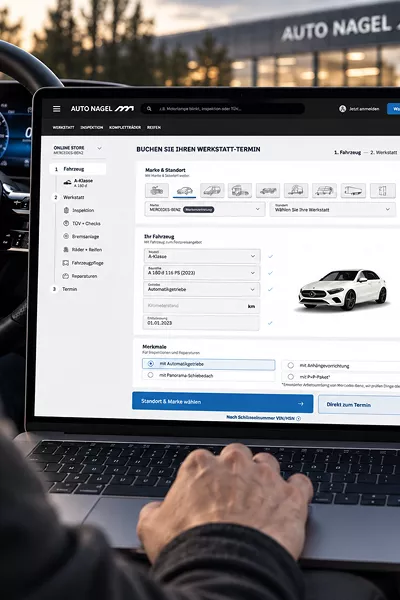Select the passenger car vehicle type icon
The height and width of the screenshot is (600, 400).
(184, 191)
